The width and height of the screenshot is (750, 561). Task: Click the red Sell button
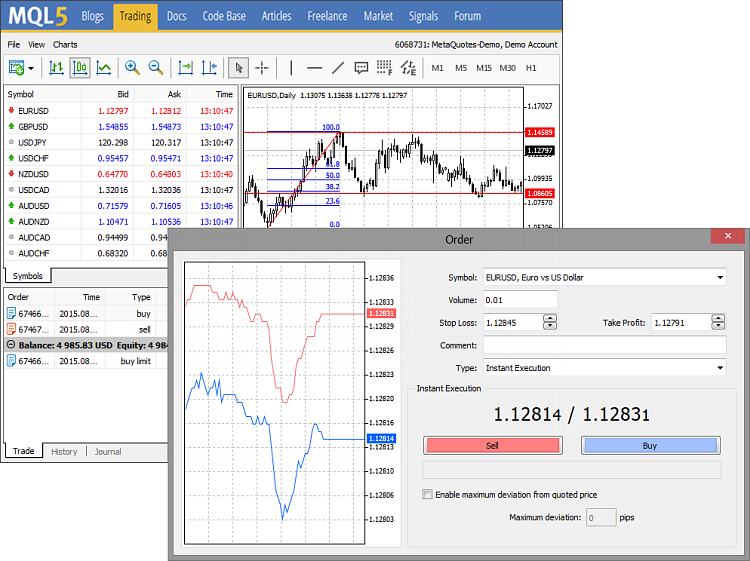coord(492,445)
